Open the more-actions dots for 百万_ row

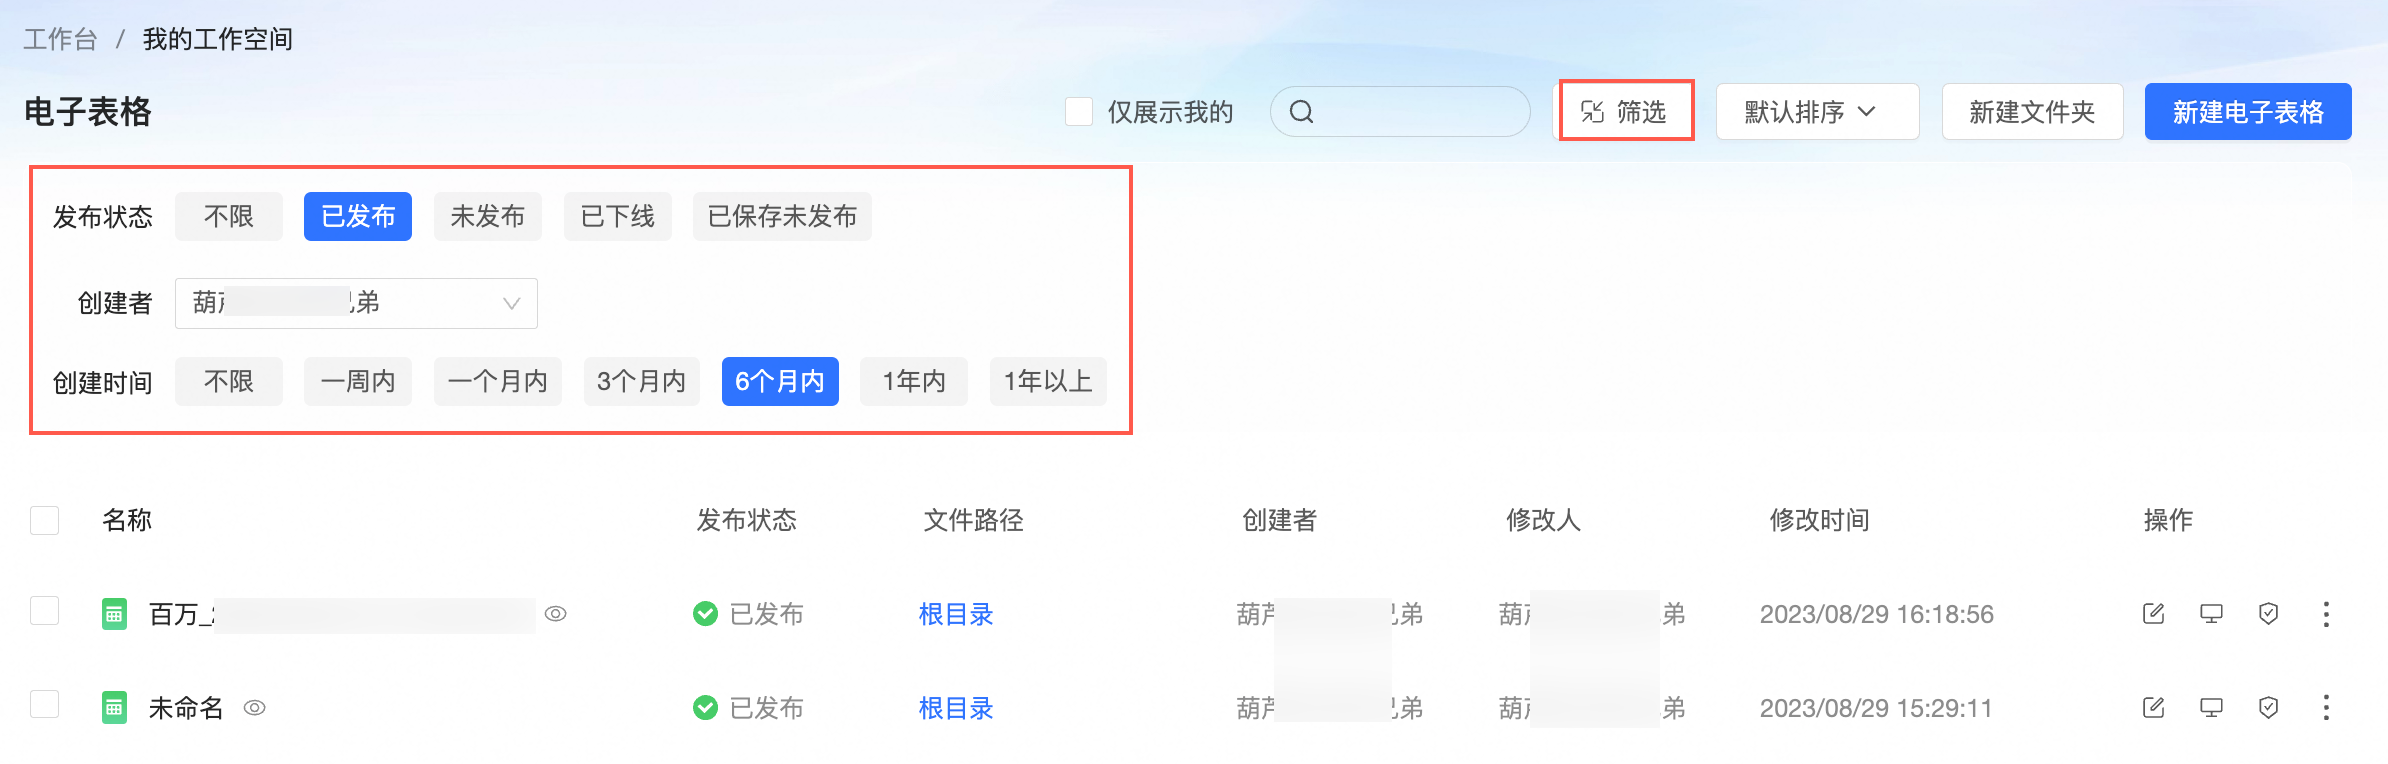2326,614
